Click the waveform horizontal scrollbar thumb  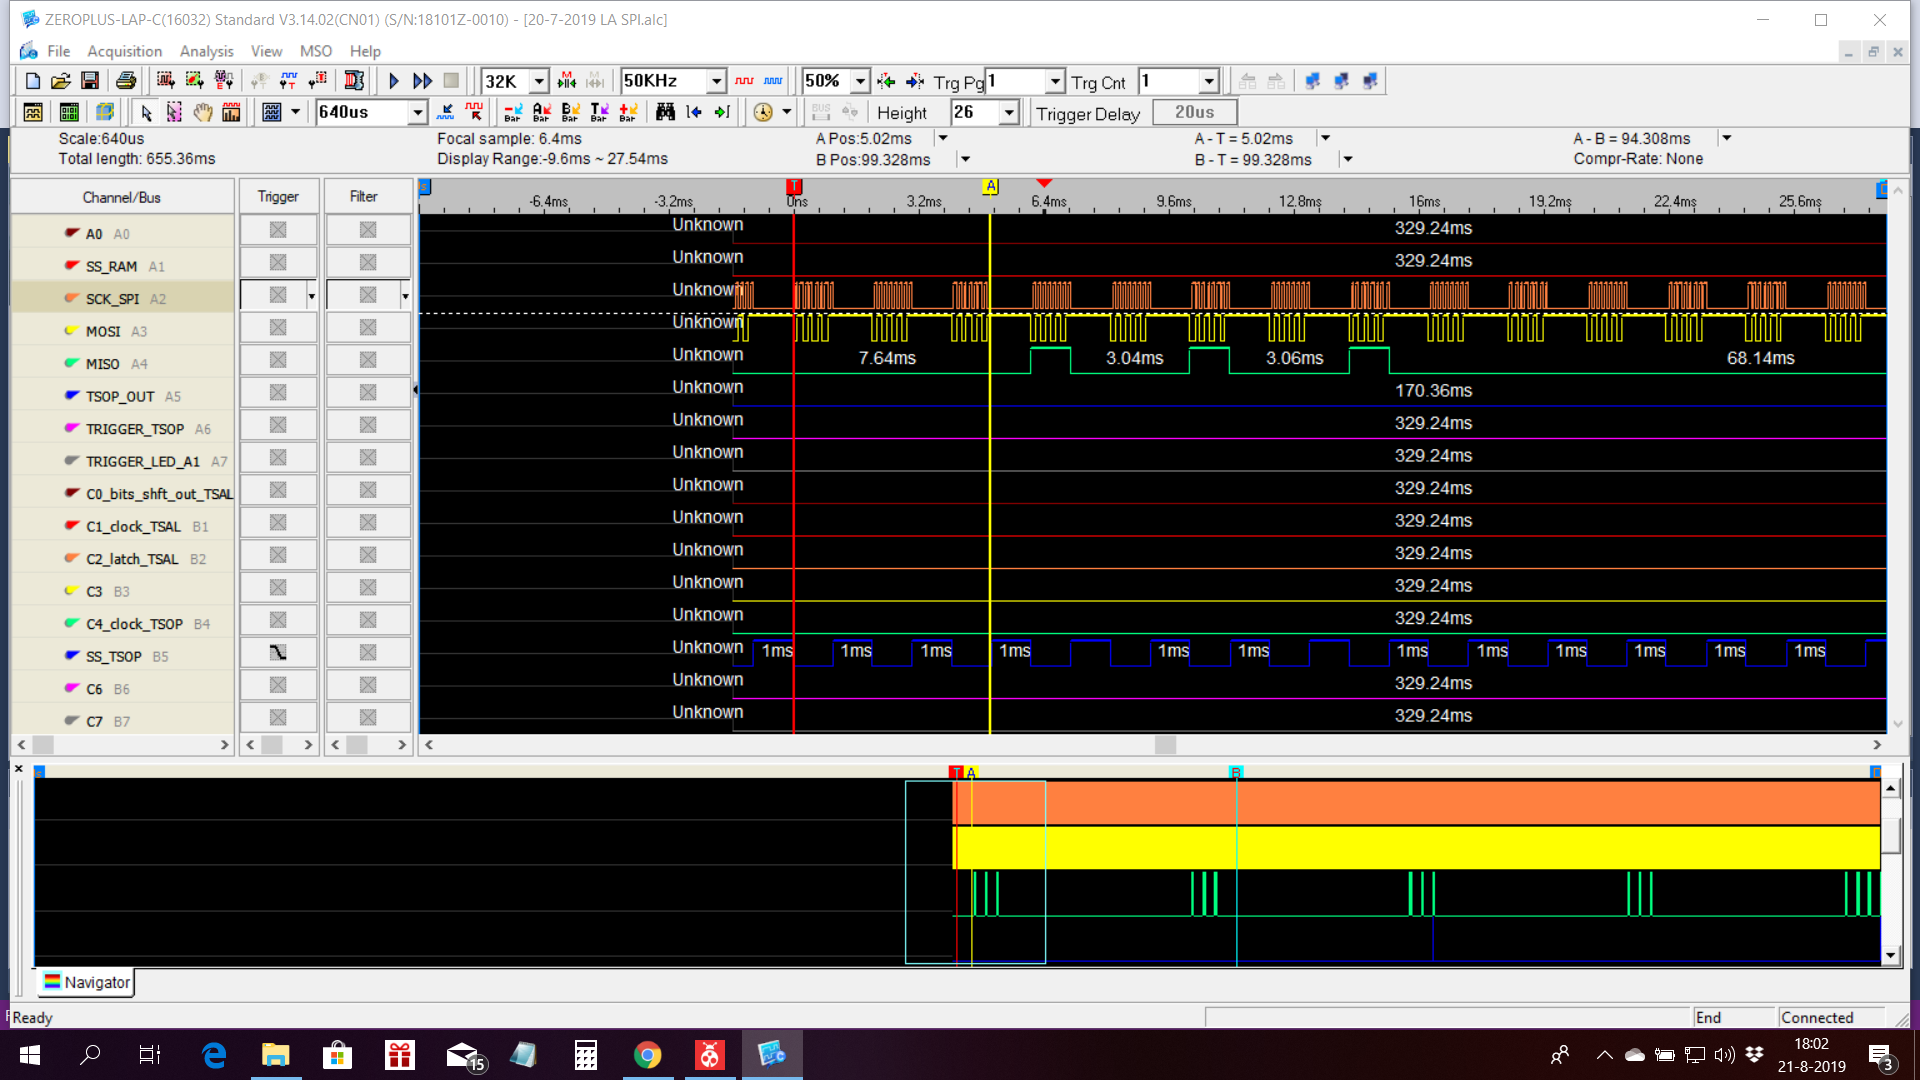[1165, 744]
